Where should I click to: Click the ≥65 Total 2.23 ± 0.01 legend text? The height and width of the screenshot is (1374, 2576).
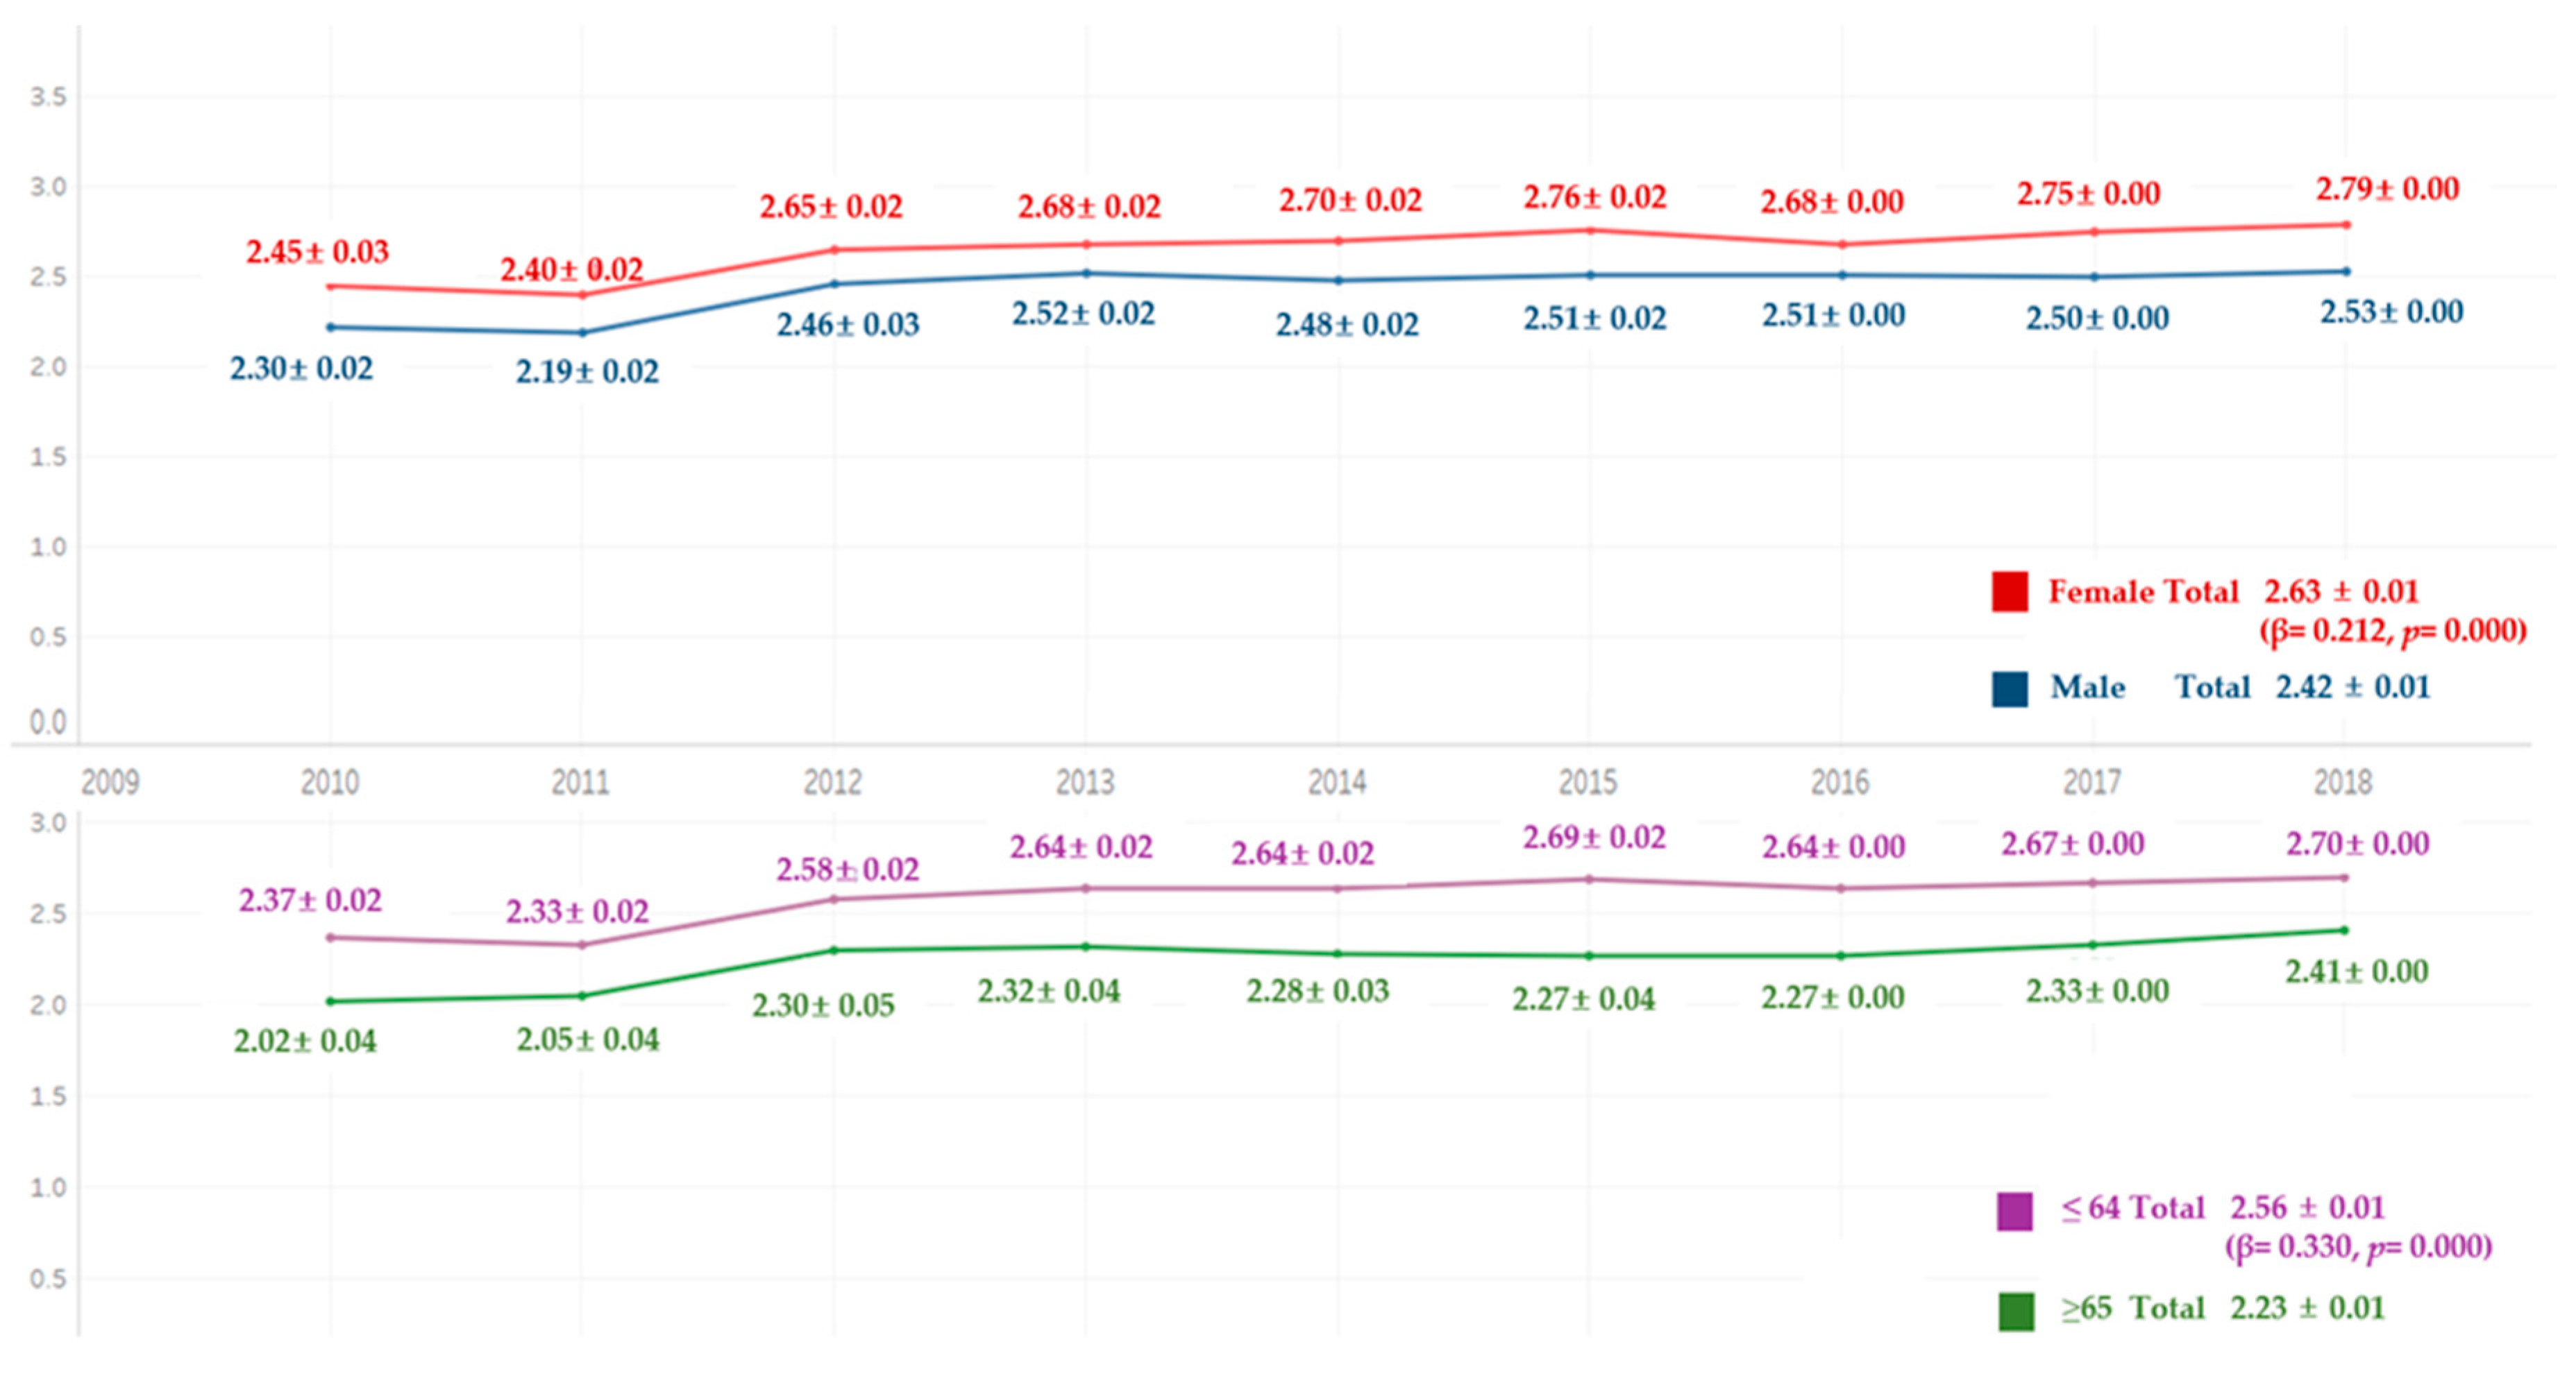pos(2222,1308)
